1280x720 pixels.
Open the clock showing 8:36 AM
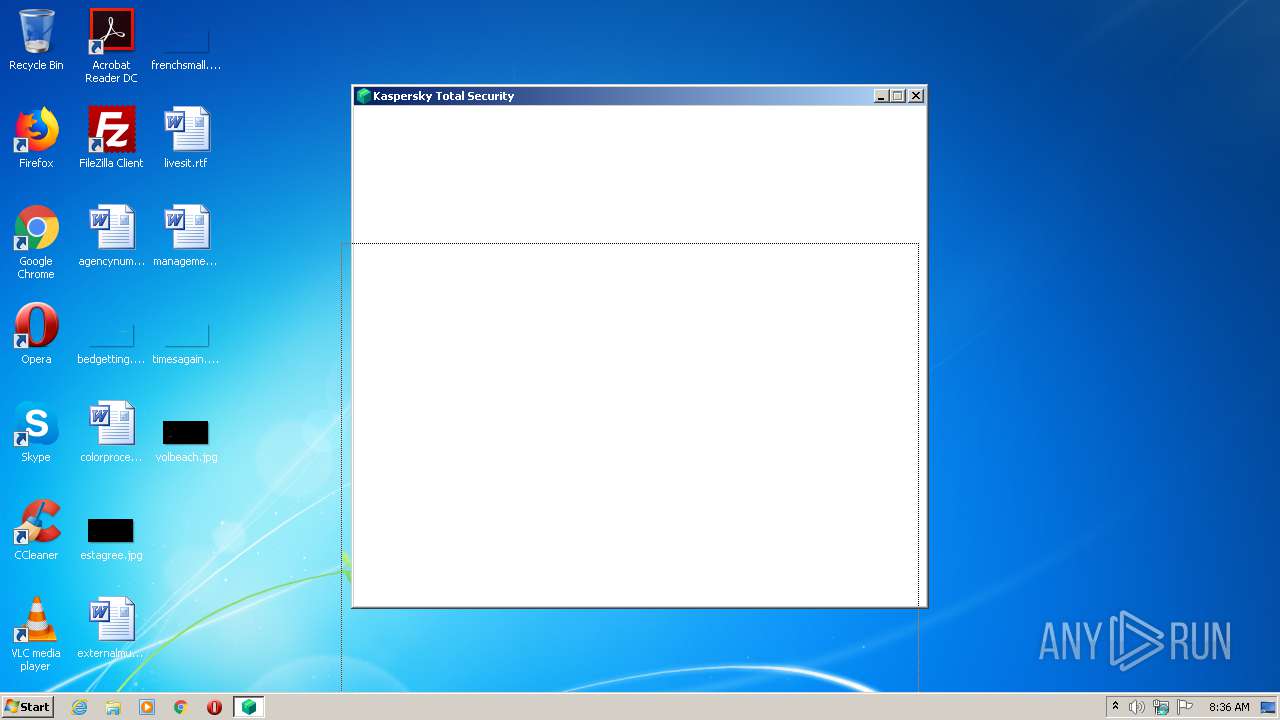point(1229,707)
